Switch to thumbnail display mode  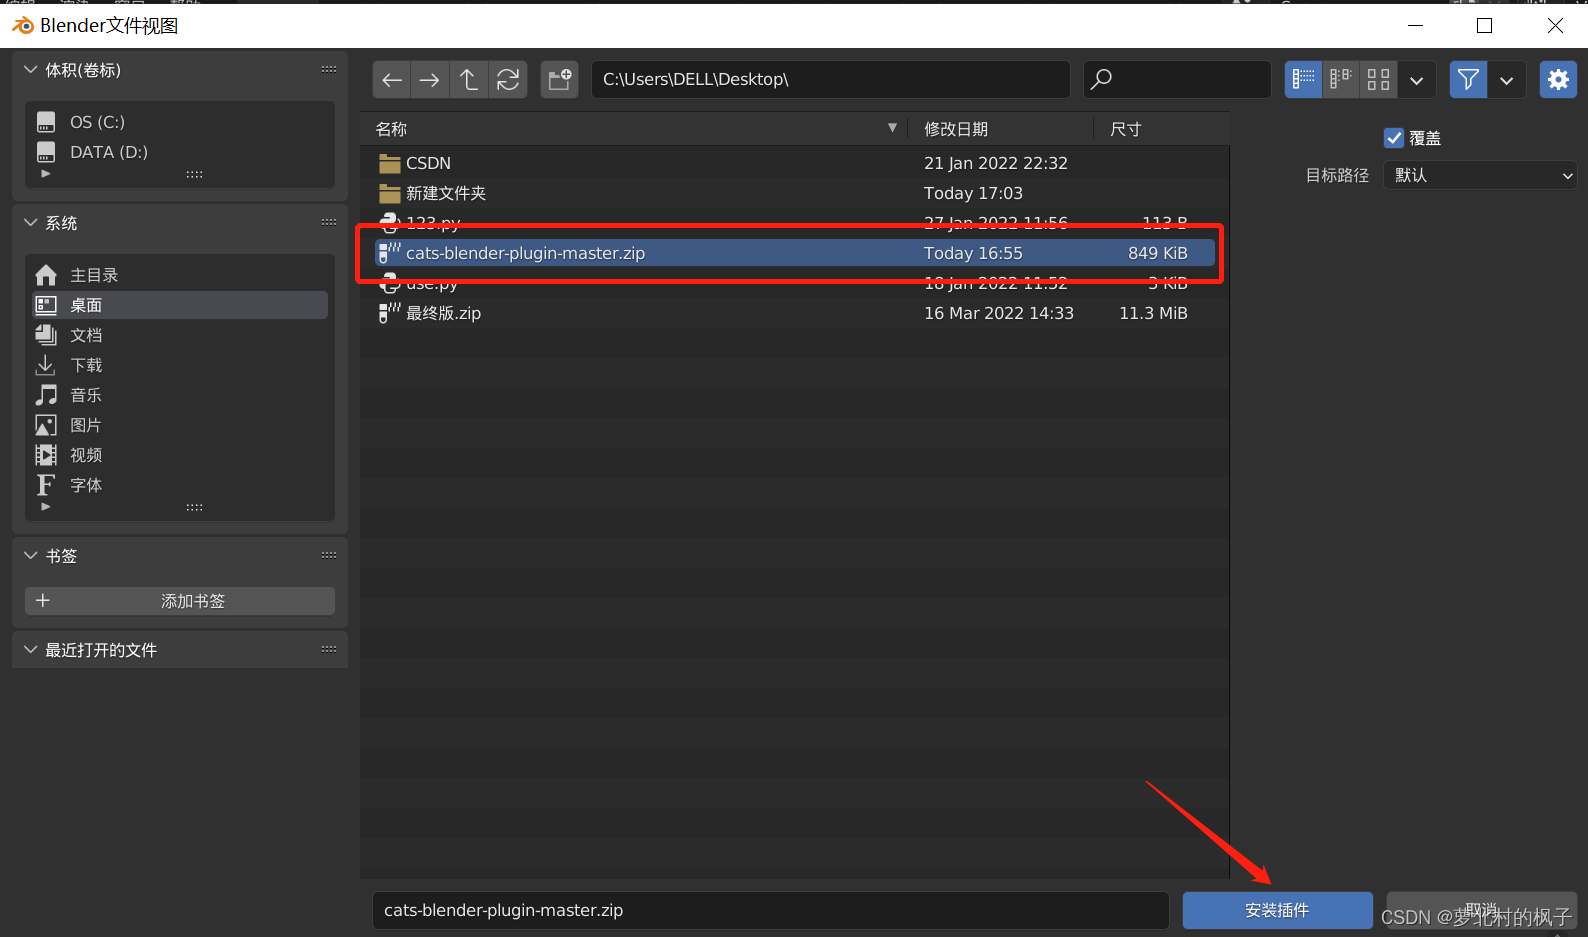(1379, 80)
